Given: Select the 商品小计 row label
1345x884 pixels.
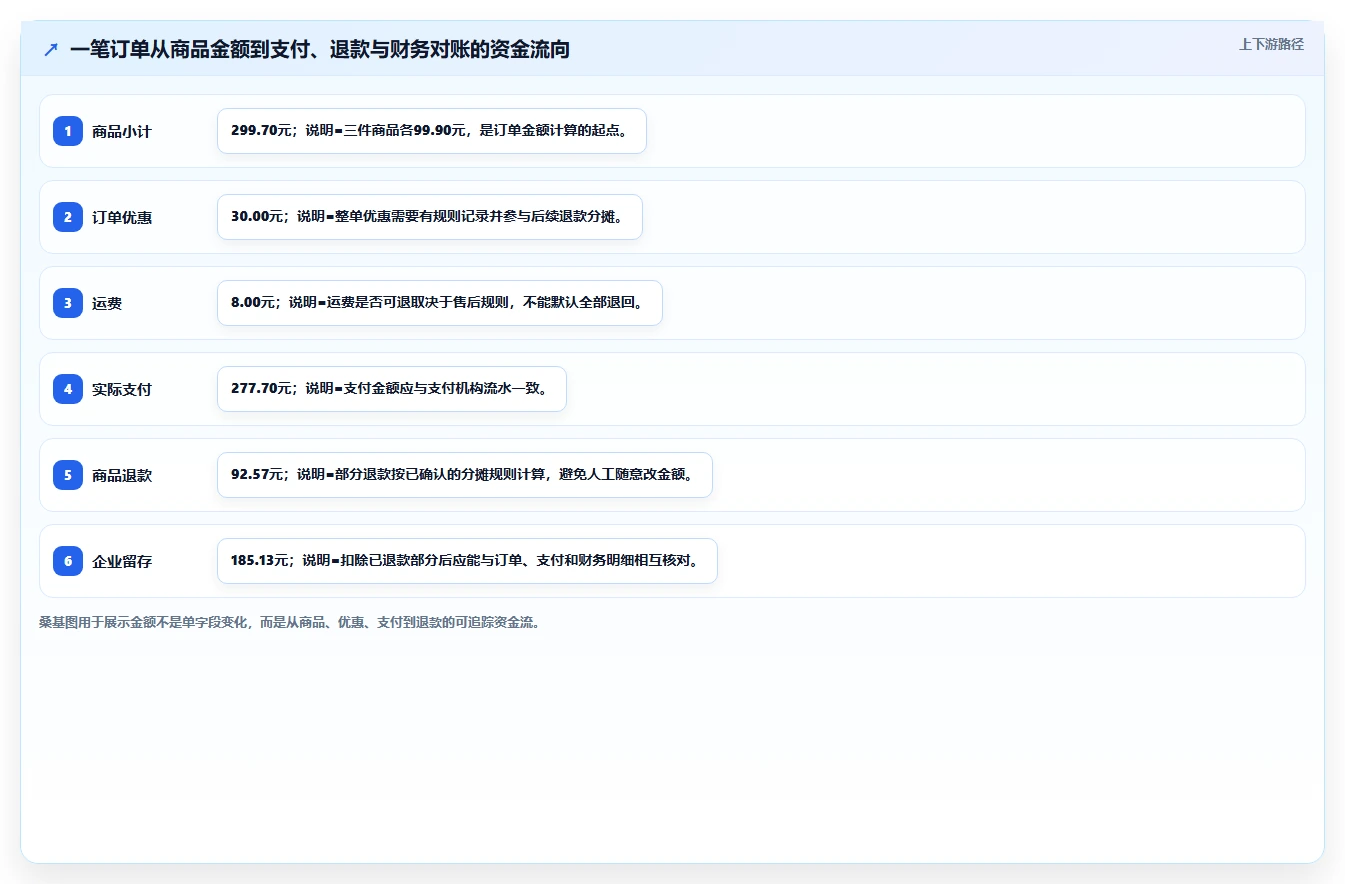Looking at the screenshot, I should click(x=122, y=131).
